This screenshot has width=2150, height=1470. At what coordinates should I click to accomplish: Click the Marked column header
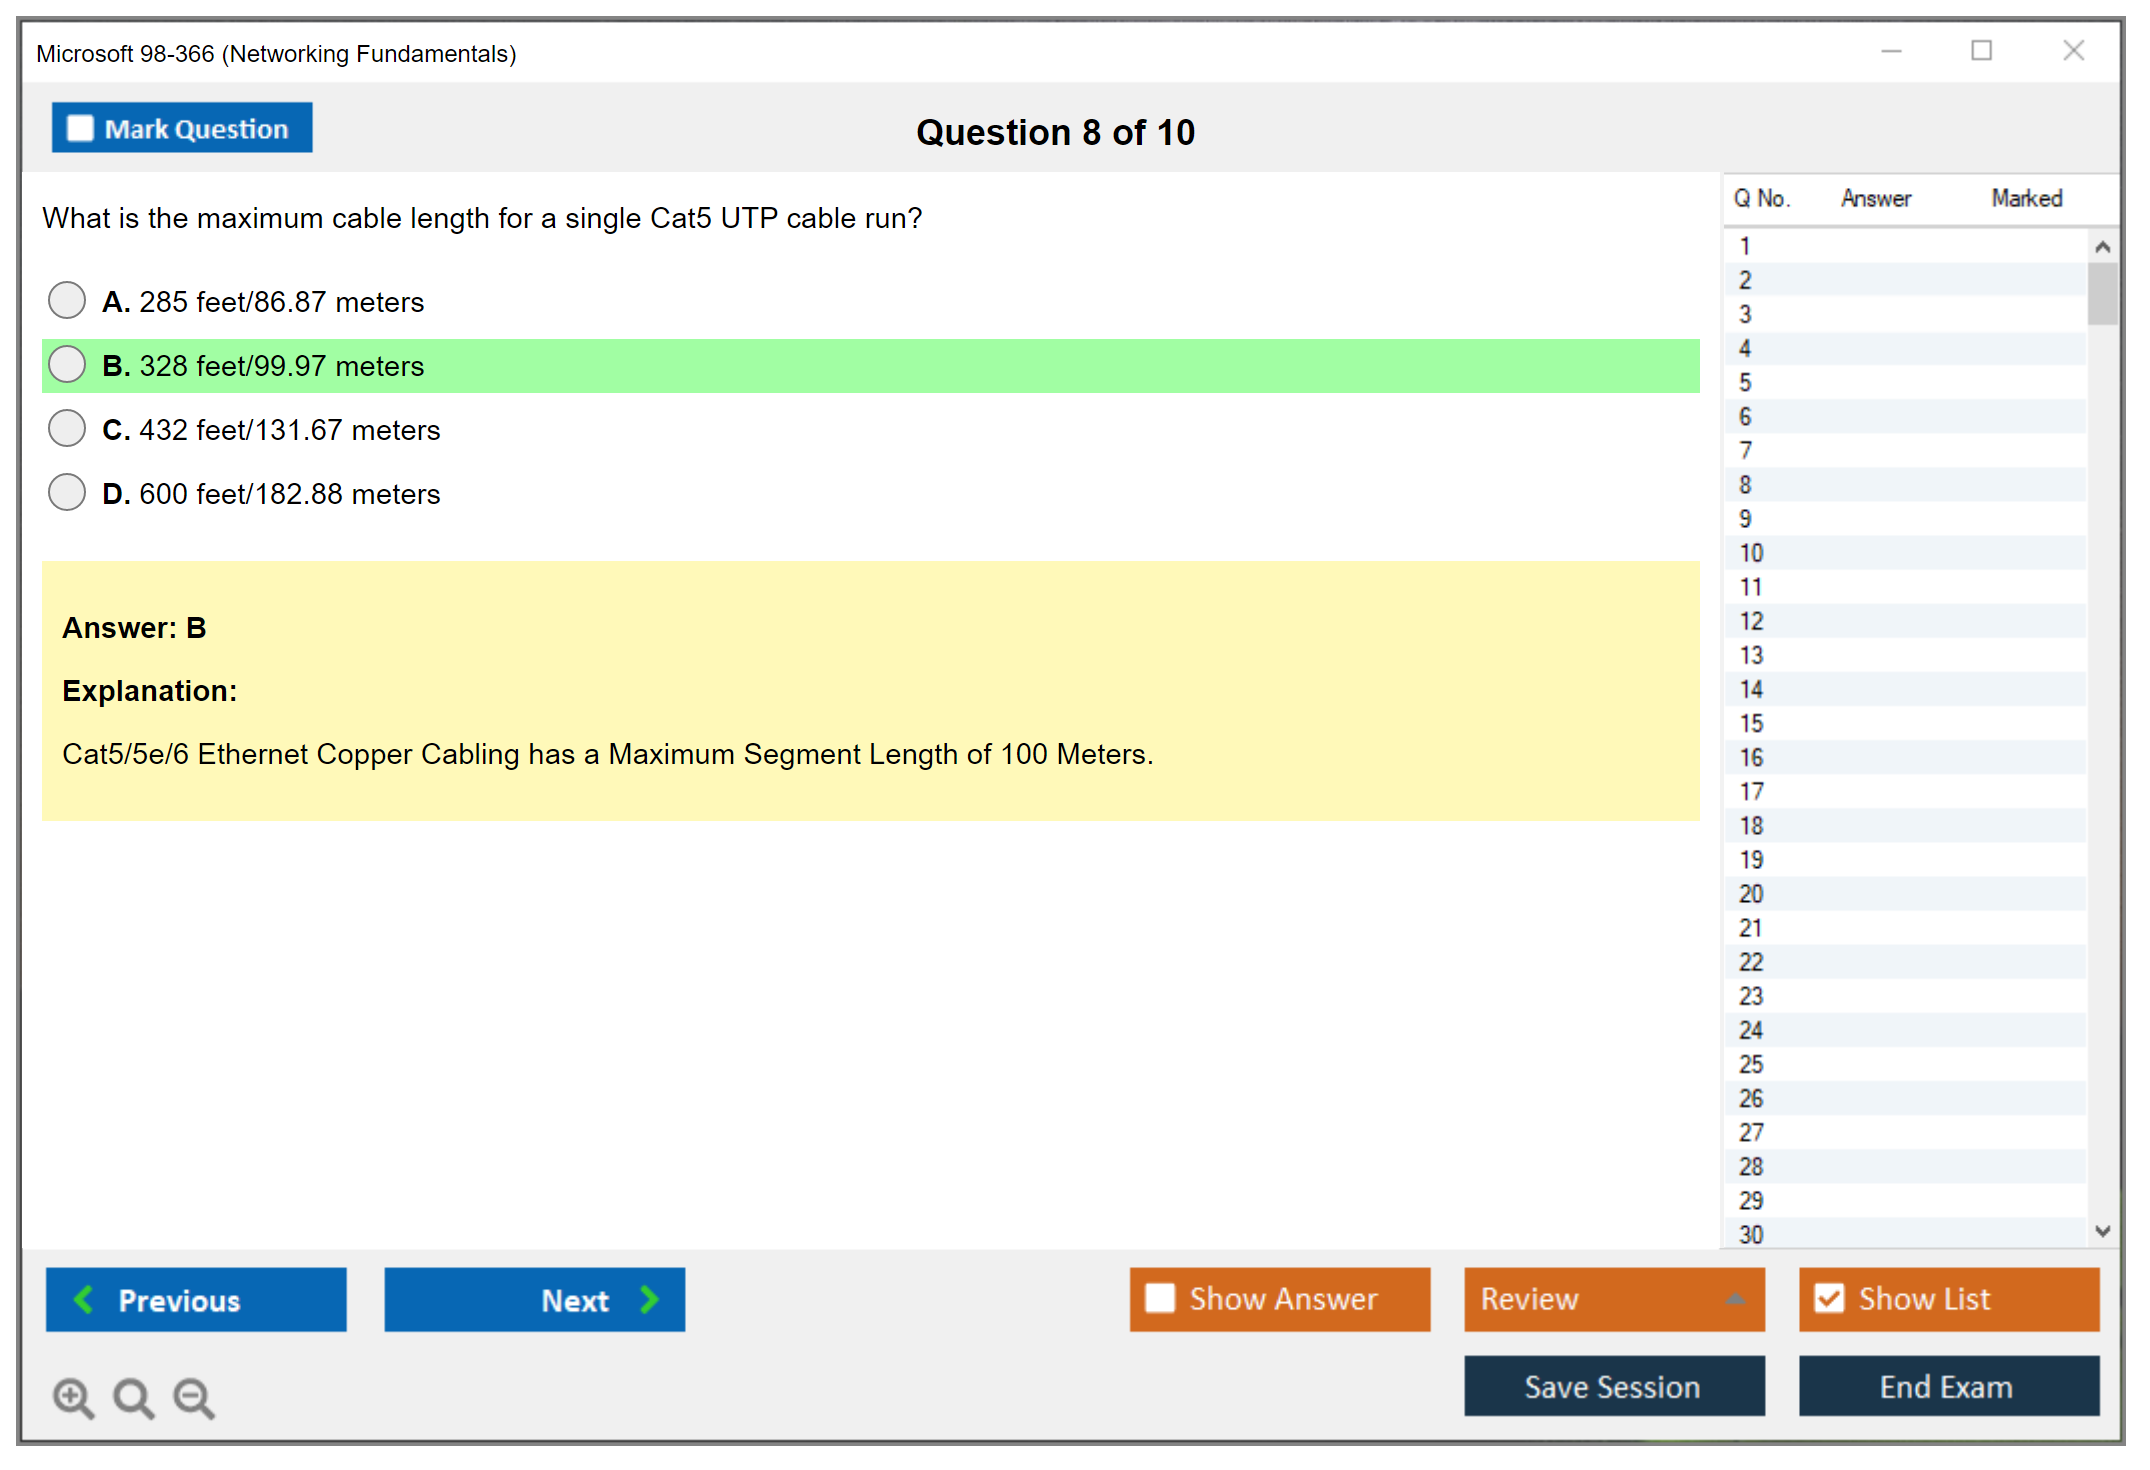coord(2026,198)
